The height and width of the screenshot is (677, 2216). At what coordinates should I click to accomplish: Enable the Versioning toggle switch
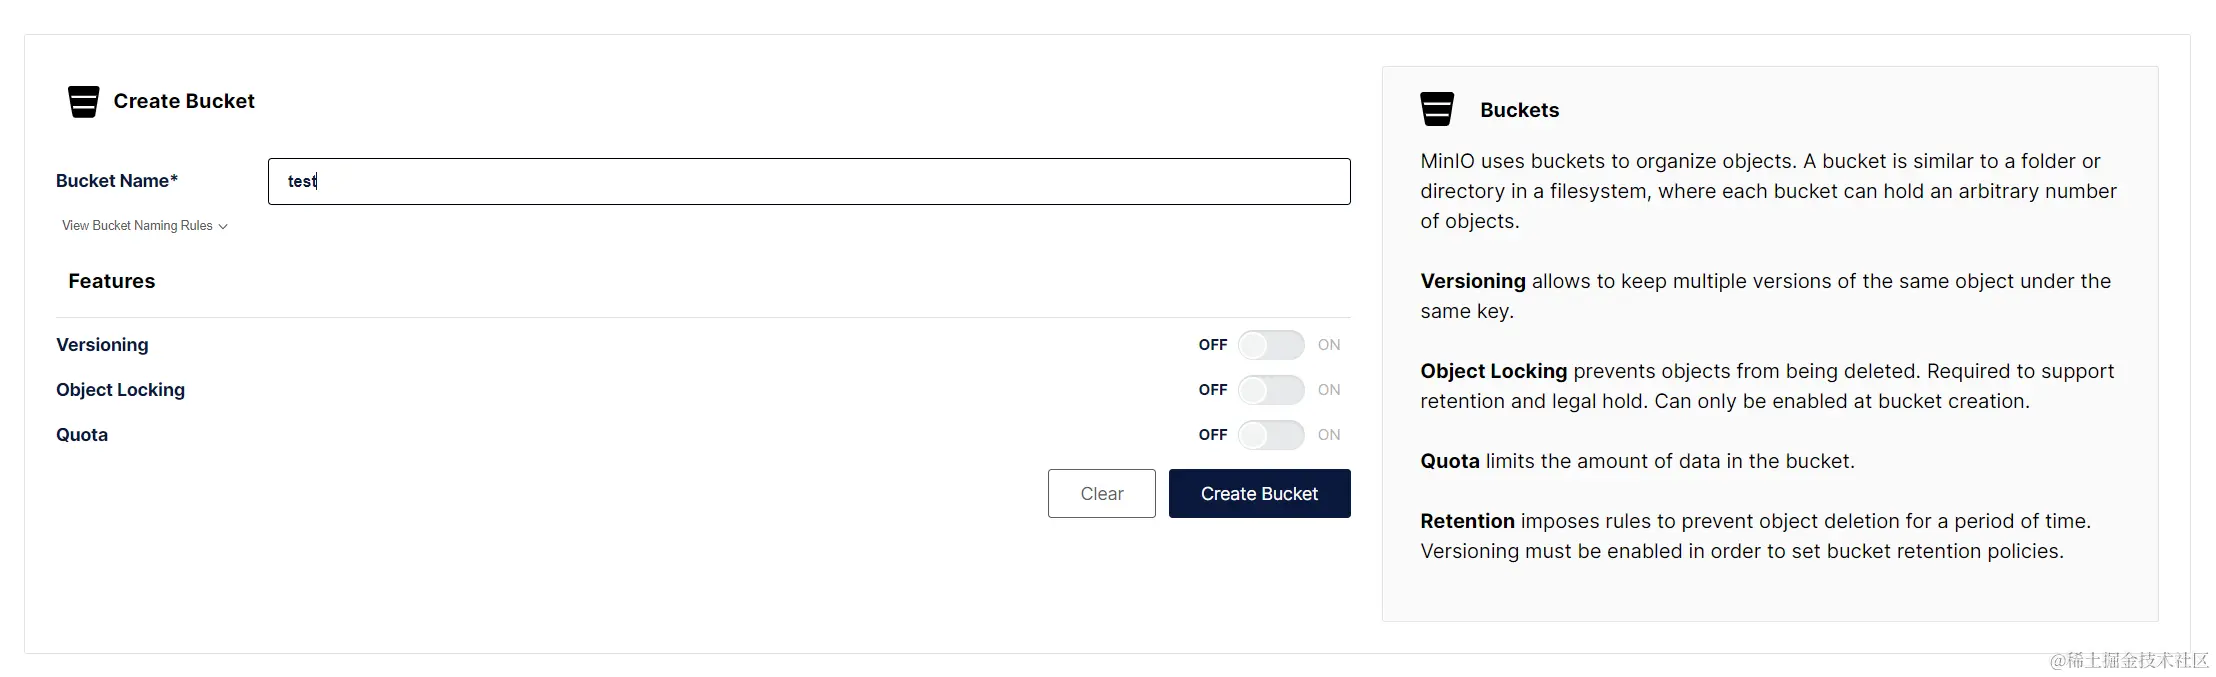point(1270,345)
